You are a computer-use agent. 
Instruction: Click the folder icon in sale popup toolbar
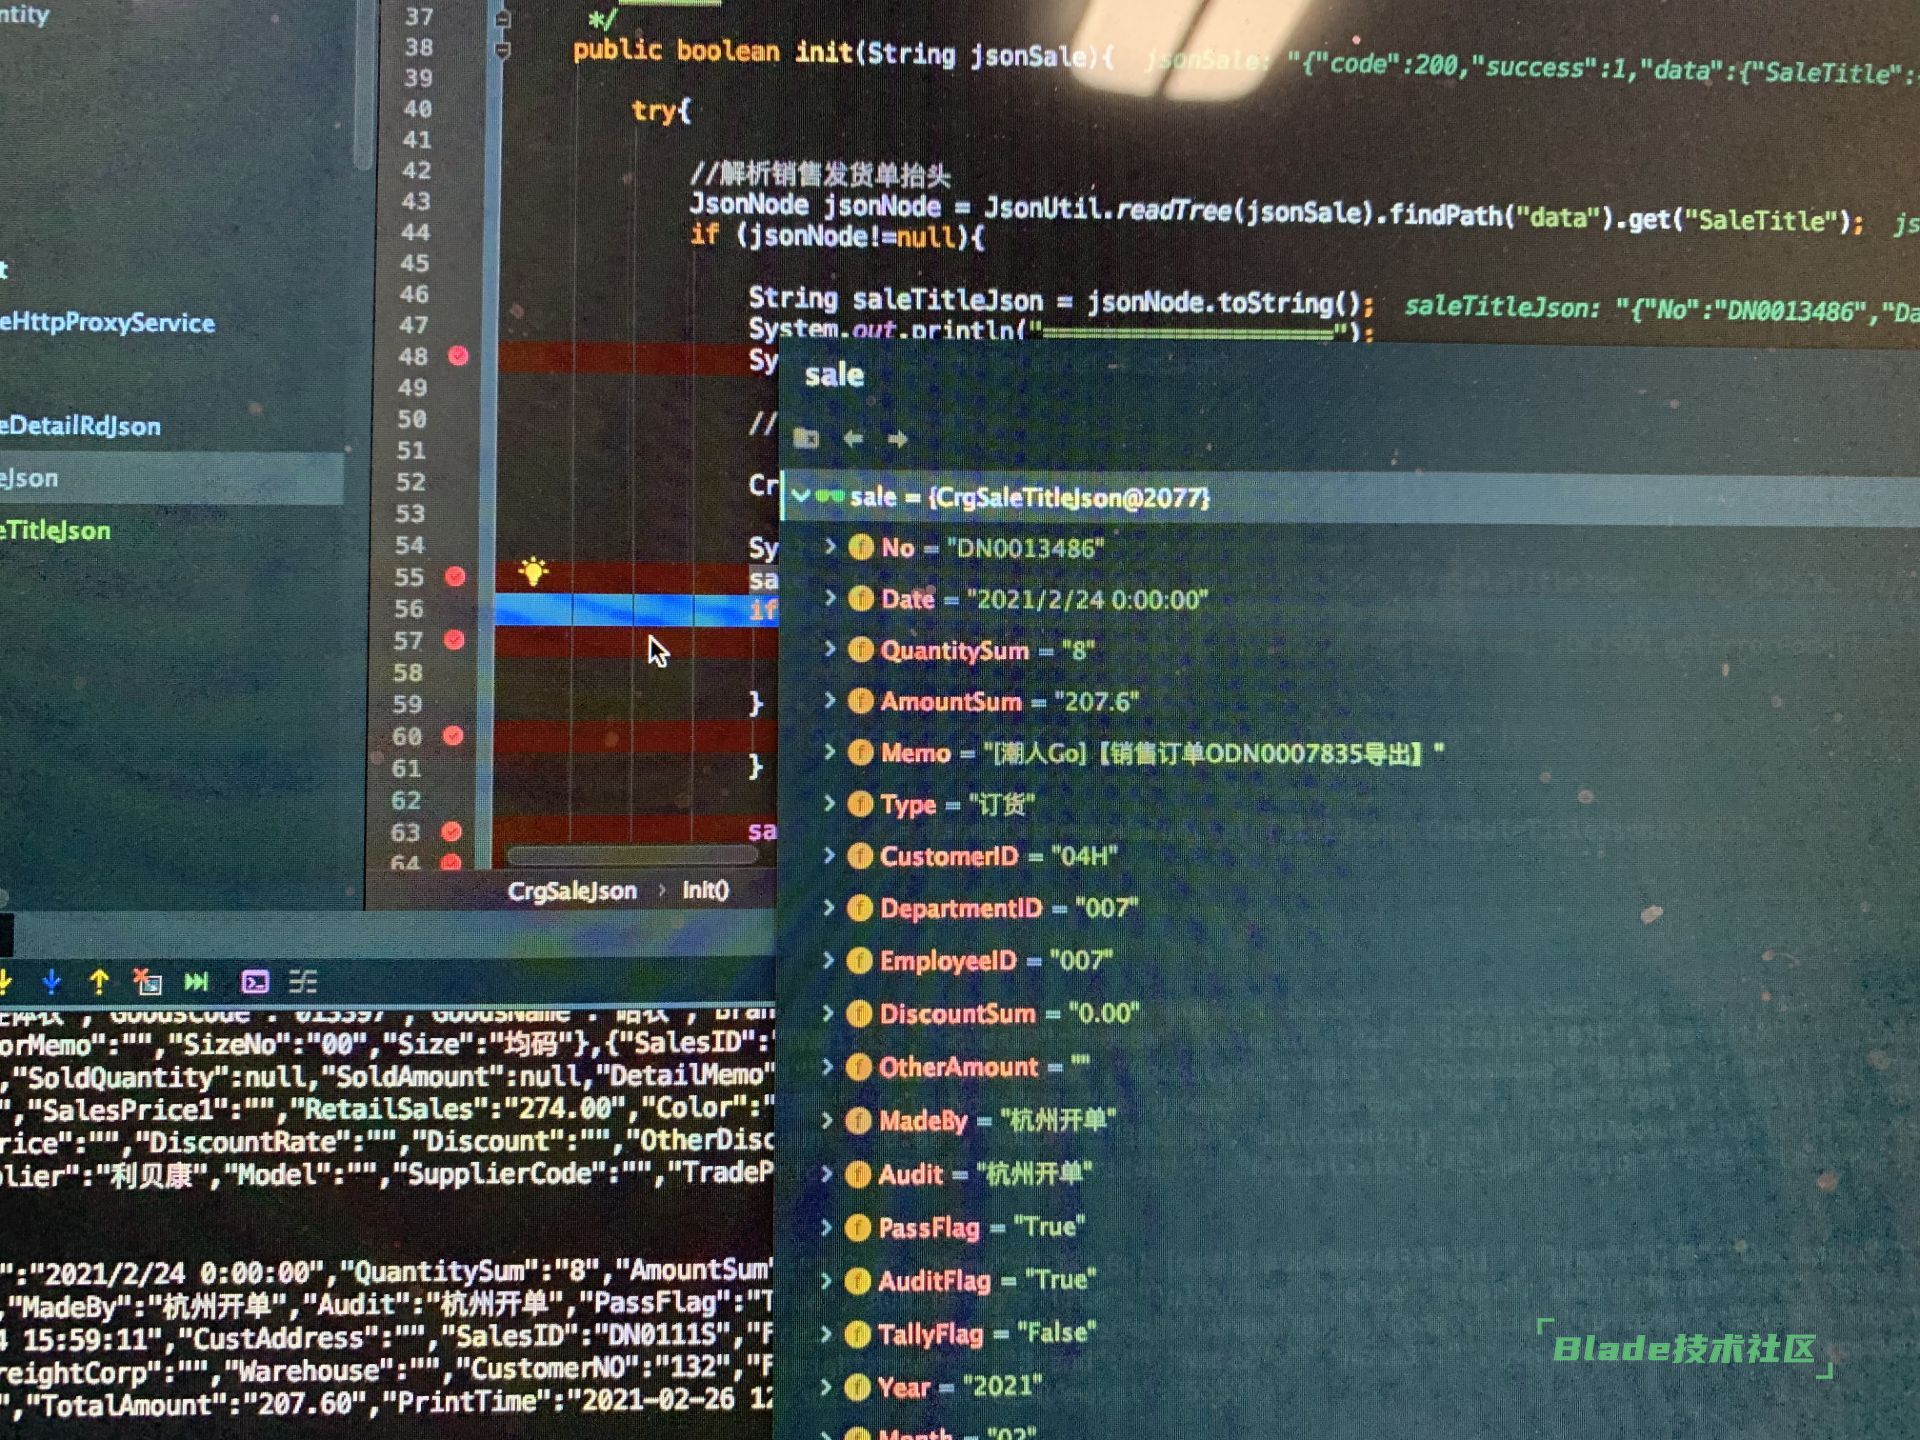pos(806,438)
